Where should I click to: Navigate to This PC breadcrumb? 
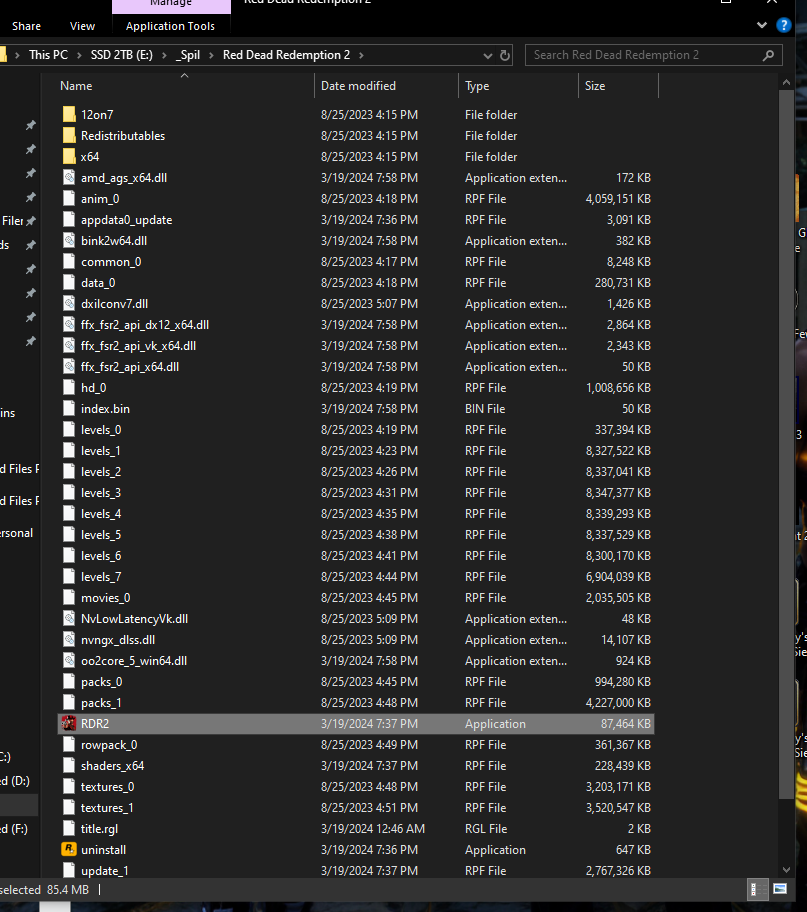[48, 55]
